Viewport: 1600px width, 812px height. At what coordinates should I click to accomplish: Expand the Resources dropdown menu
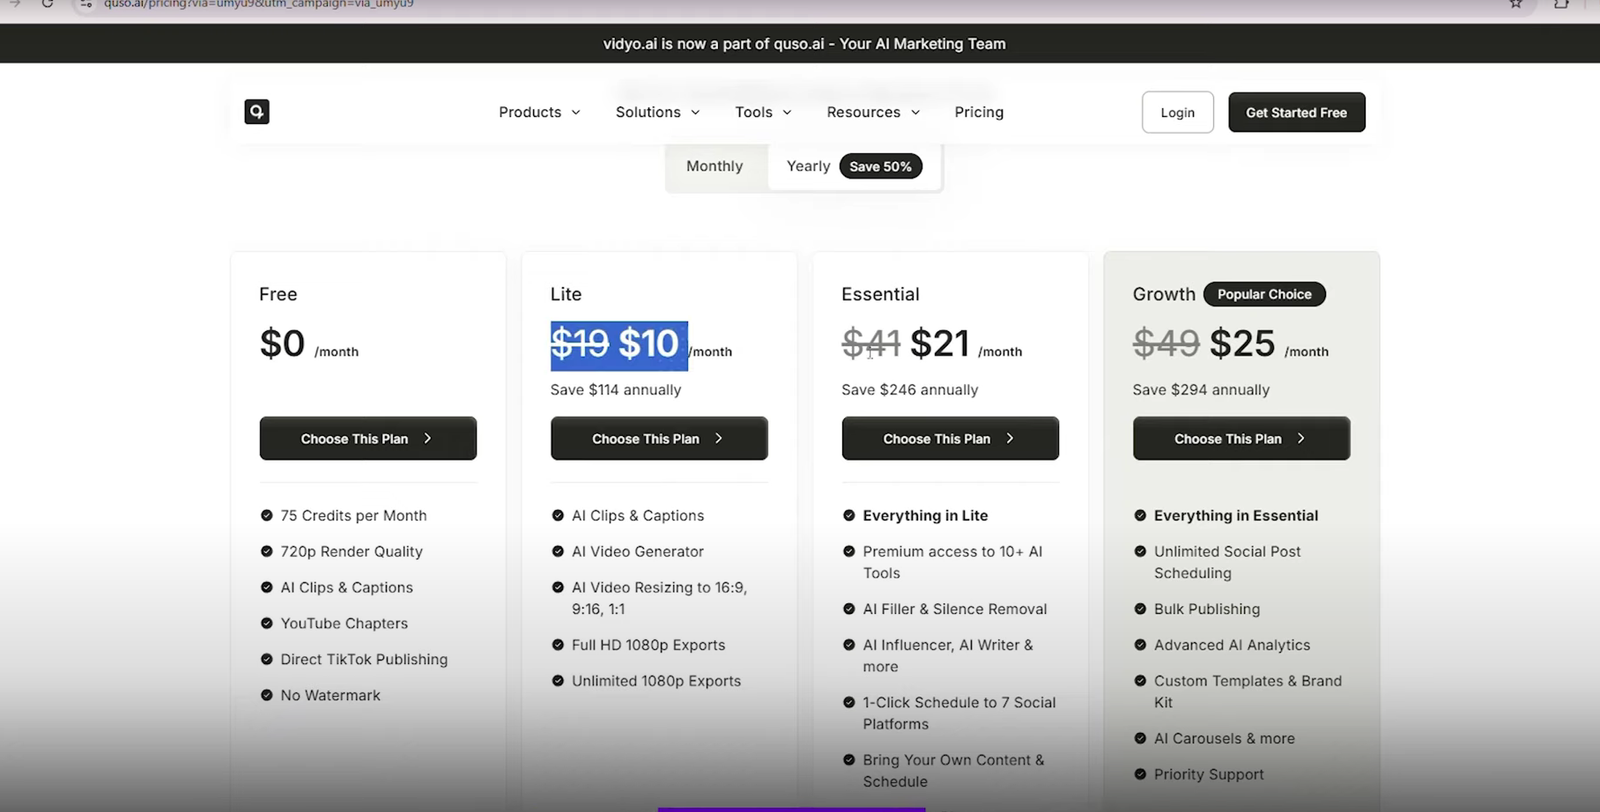tap(873, 112)
